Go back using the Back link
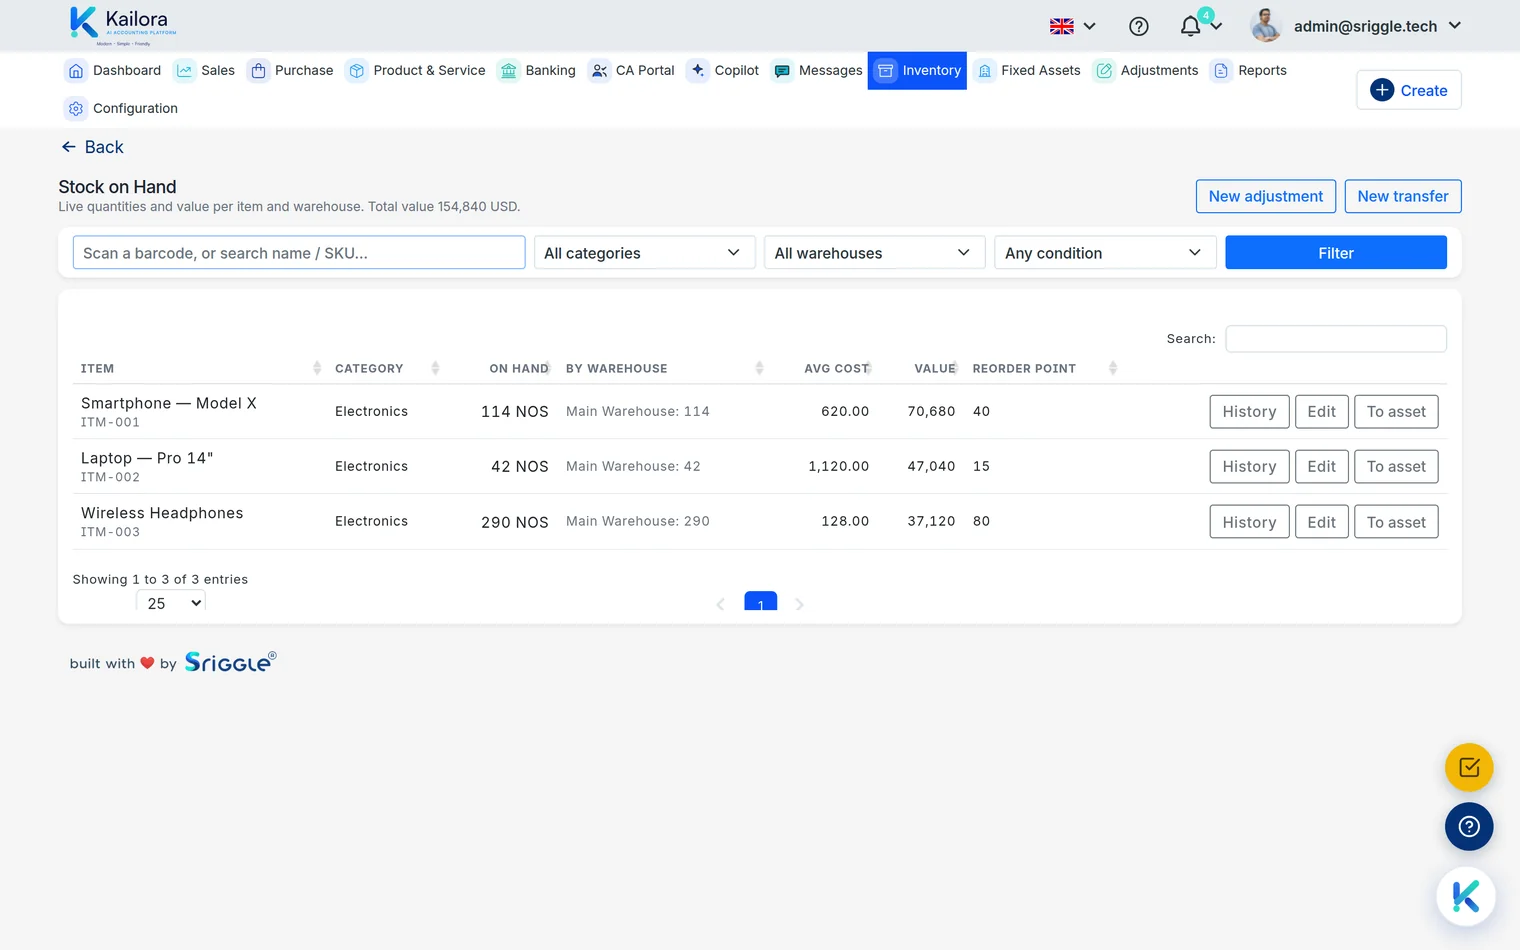The height and width of the screenshot is (950, 1520). pos(92,147)
